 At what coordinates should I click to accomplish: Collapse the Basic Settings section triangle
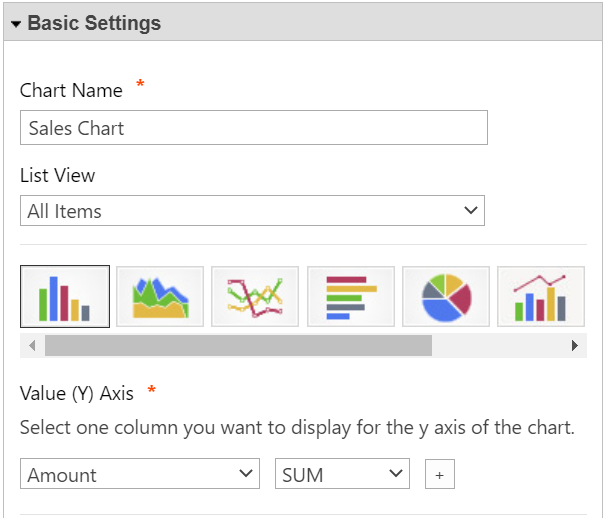(x=16, y=23)
